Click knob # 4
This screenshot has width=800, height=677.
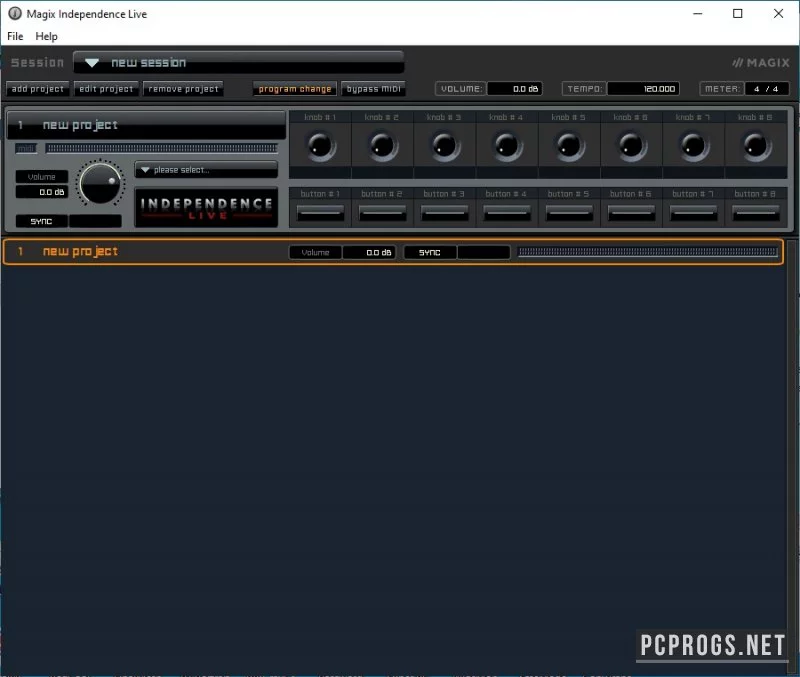coord(507,145)
